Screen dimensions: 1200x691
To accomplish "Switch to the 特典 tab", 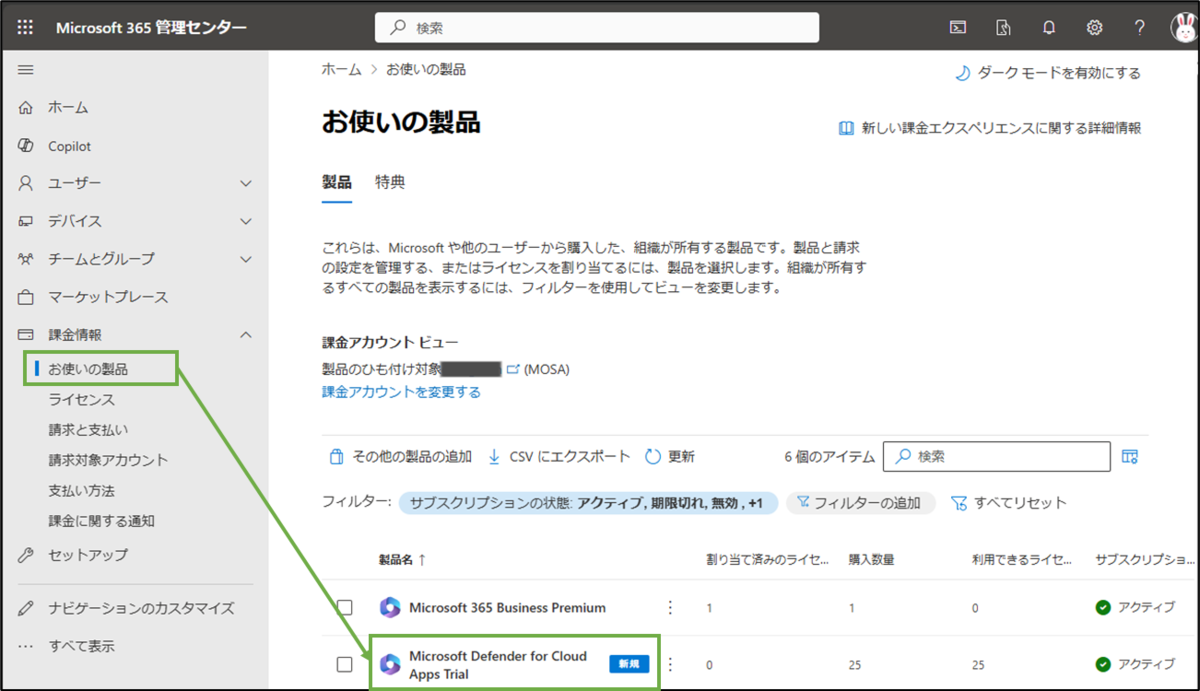I will 390,182.
